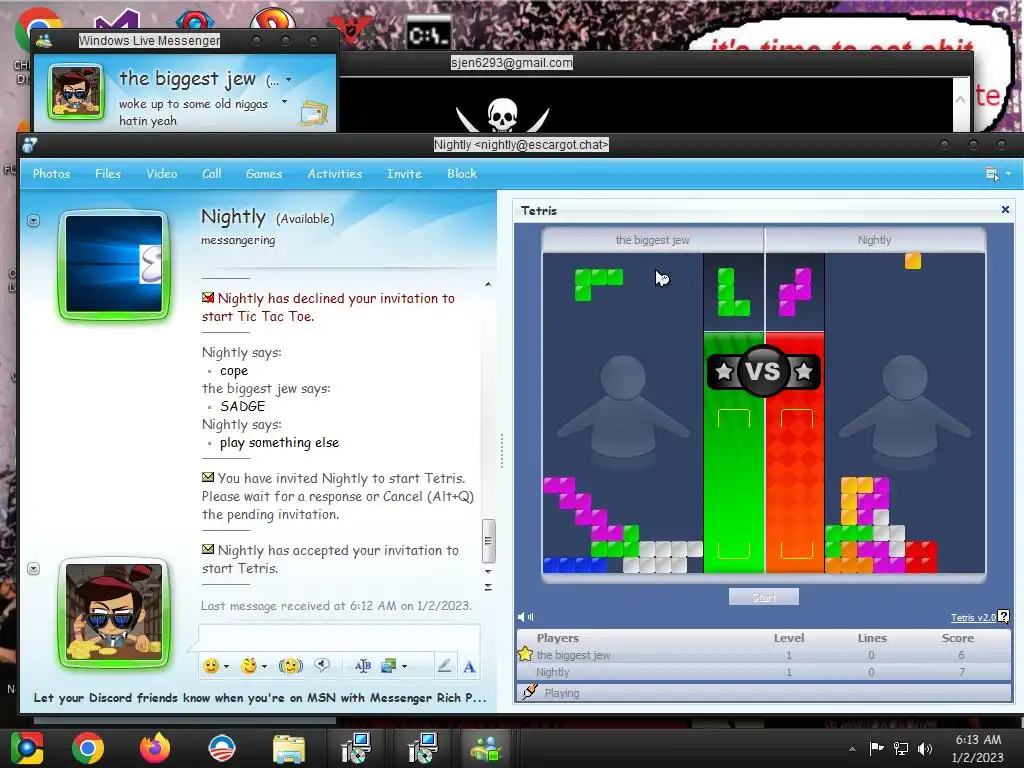Send a nudge with the nudge icon
The image size is (1024, 768).
[x=291, y=666]
